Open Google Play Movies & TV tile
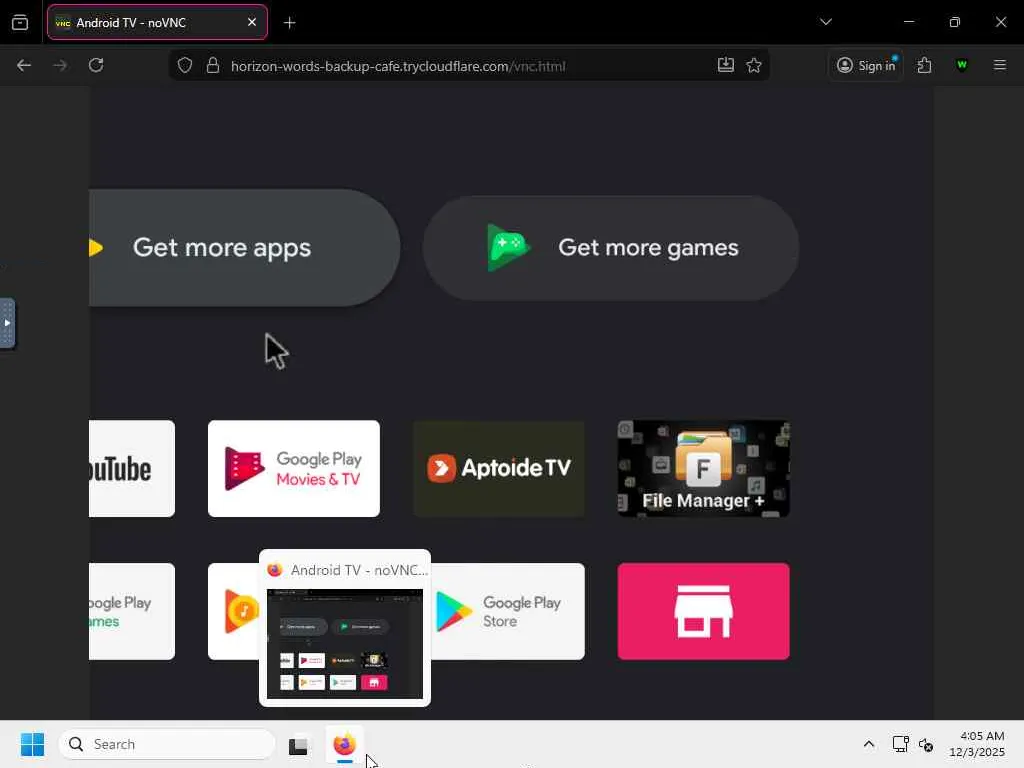1024x768 pixels. point(294,469)
